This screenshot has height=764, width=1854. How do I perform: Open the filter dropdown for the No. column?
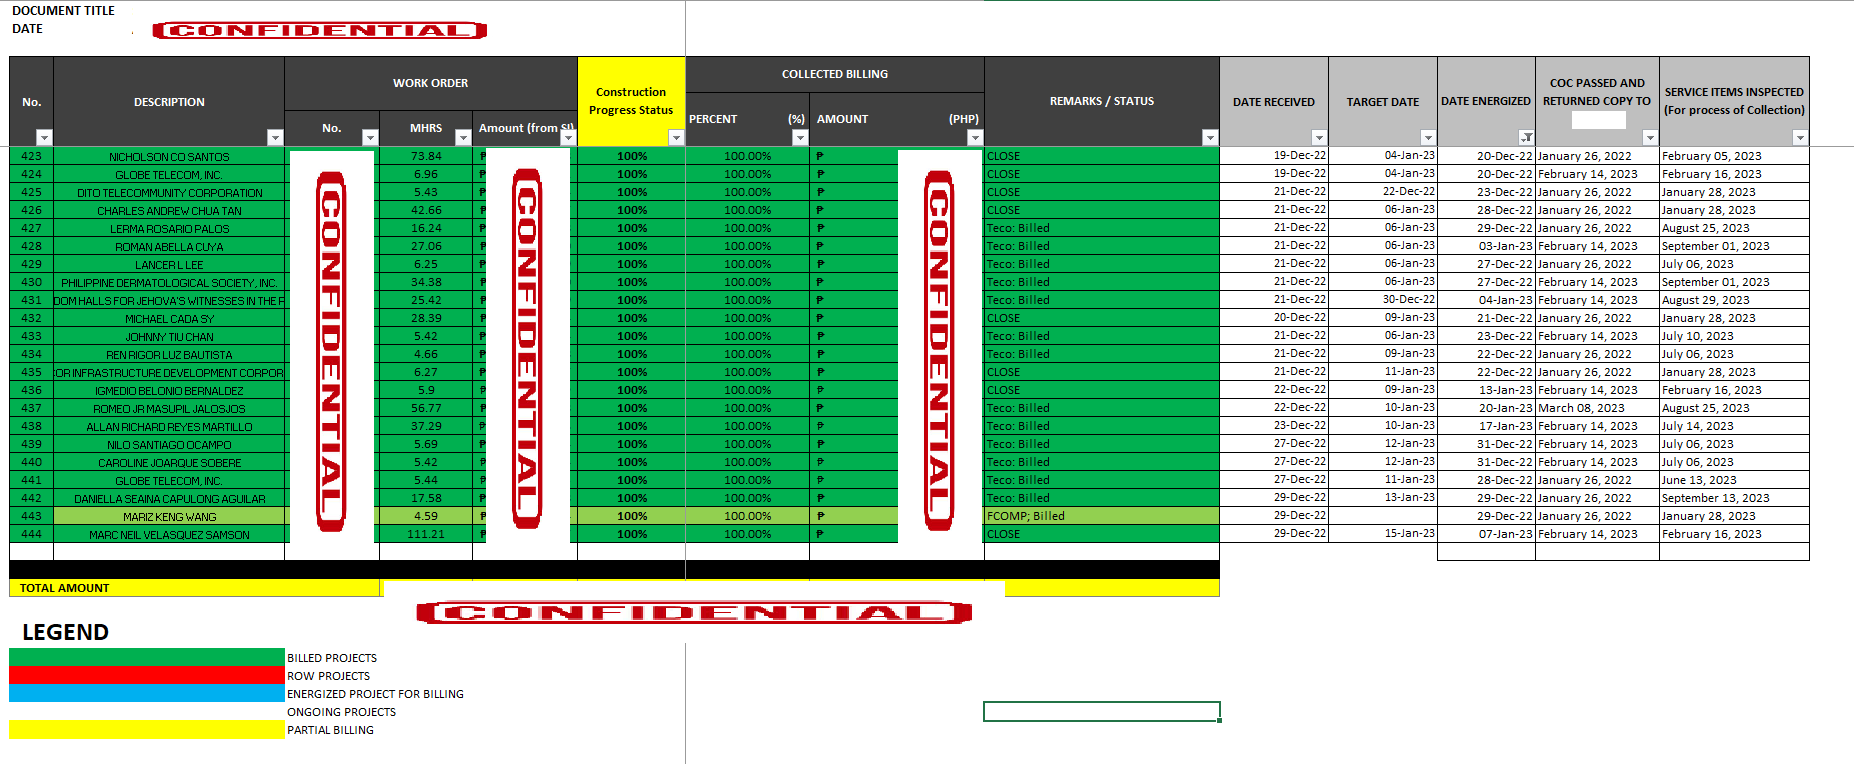pos(44,137)
